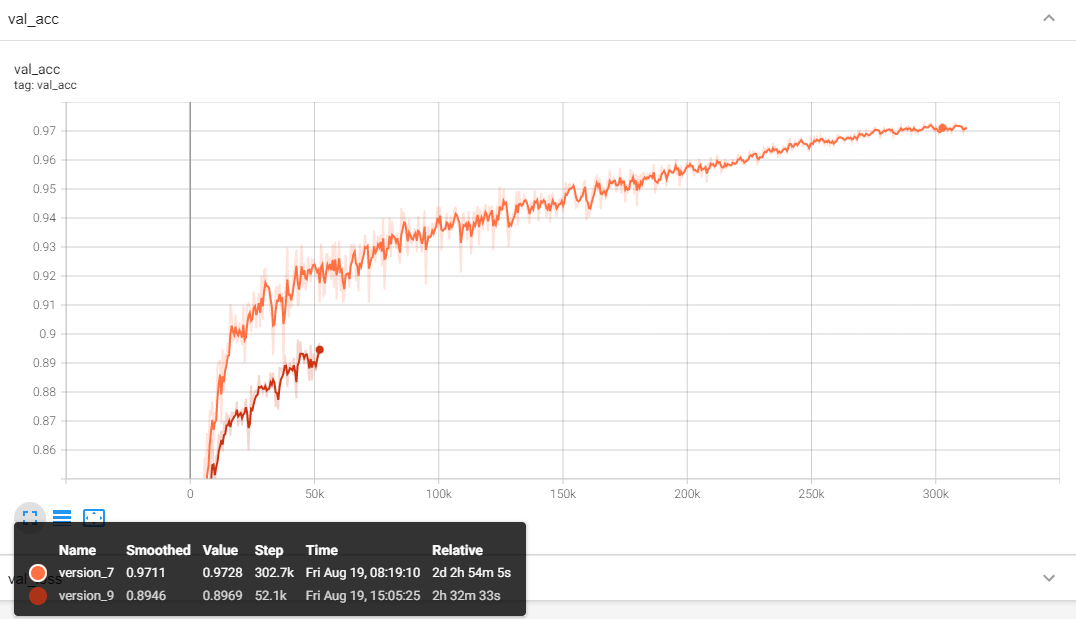Click the 150k label on the x-axis

pyautogui.click(x=563, y=494)
